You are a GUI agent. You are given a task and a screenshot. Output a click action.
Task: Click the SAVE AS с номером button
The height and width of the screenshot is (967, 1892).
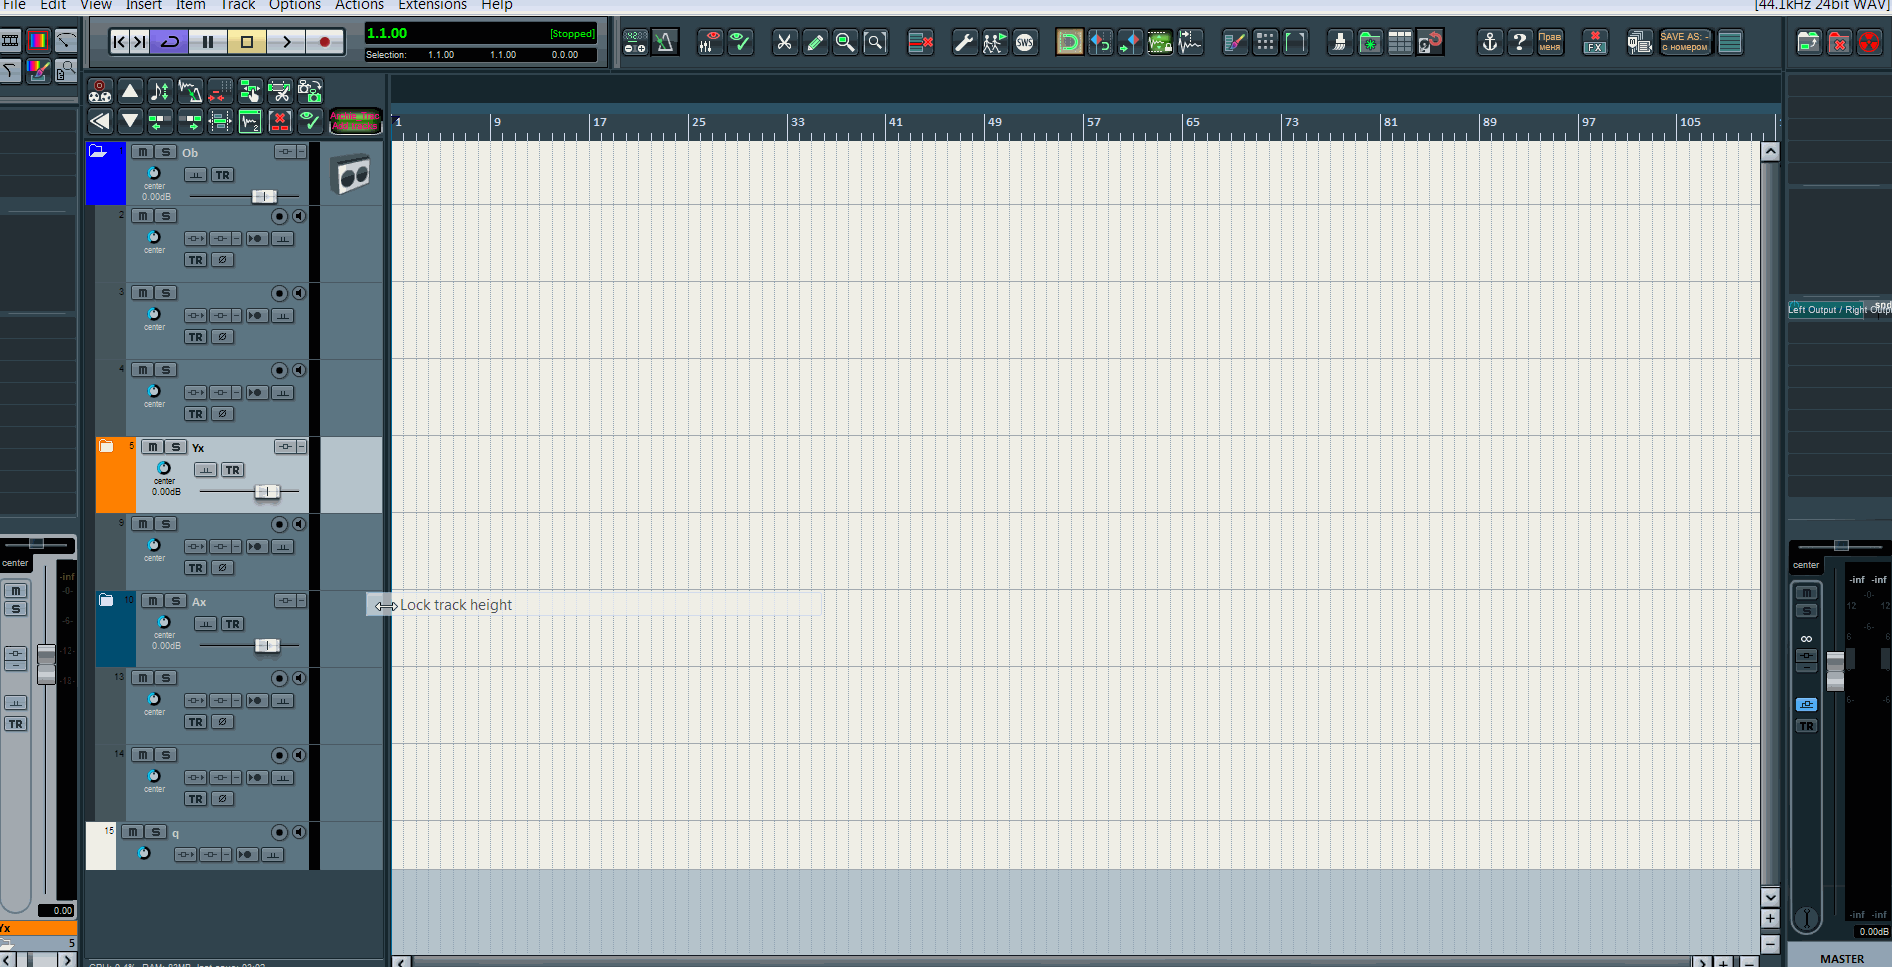pyautogui.click(x=1685, y=42)
